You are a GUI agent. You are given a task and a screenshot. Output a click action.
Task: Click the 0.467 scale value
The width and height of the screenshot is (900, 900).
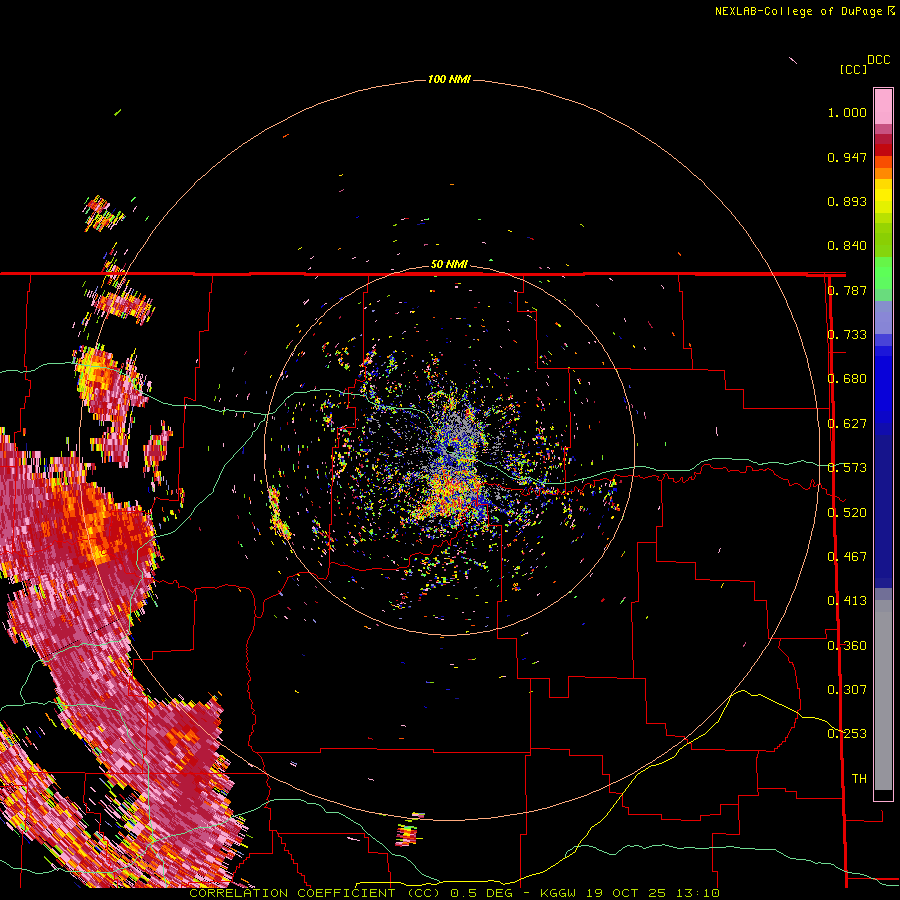[x=847, y=557]
